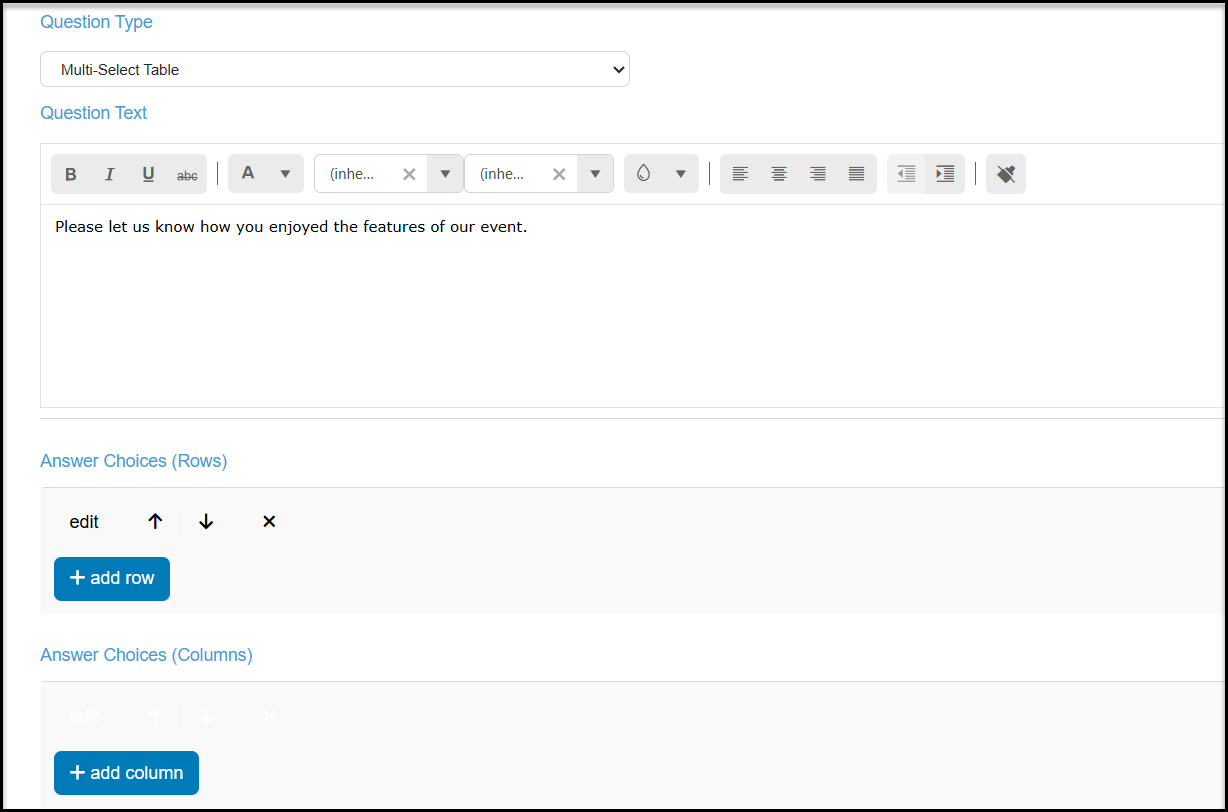This screenshot has width=1228, height=812.
Task: Align text to the right
Action: (x=818, y=174)
